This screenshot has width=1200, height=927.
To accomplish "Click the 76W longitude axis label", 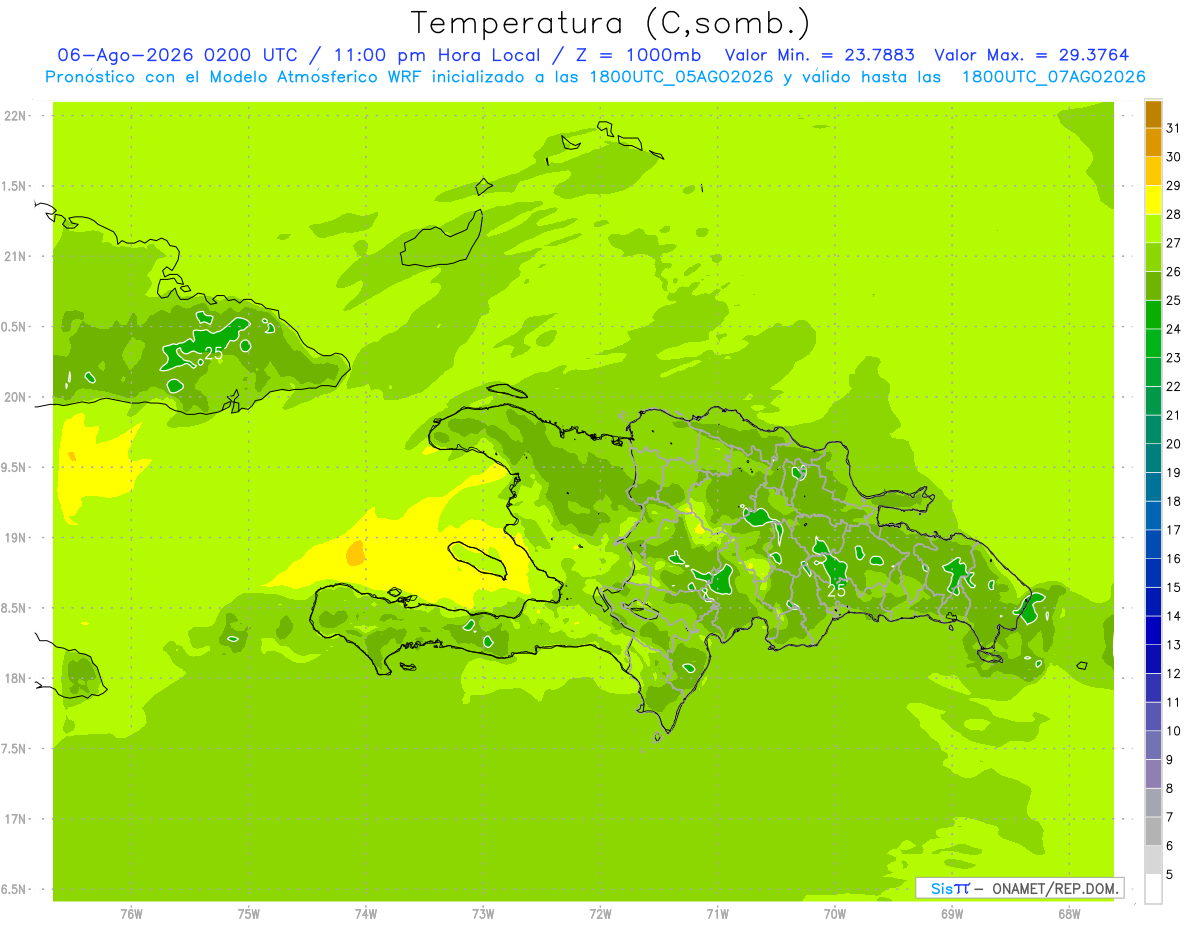I will pos(131,913).
